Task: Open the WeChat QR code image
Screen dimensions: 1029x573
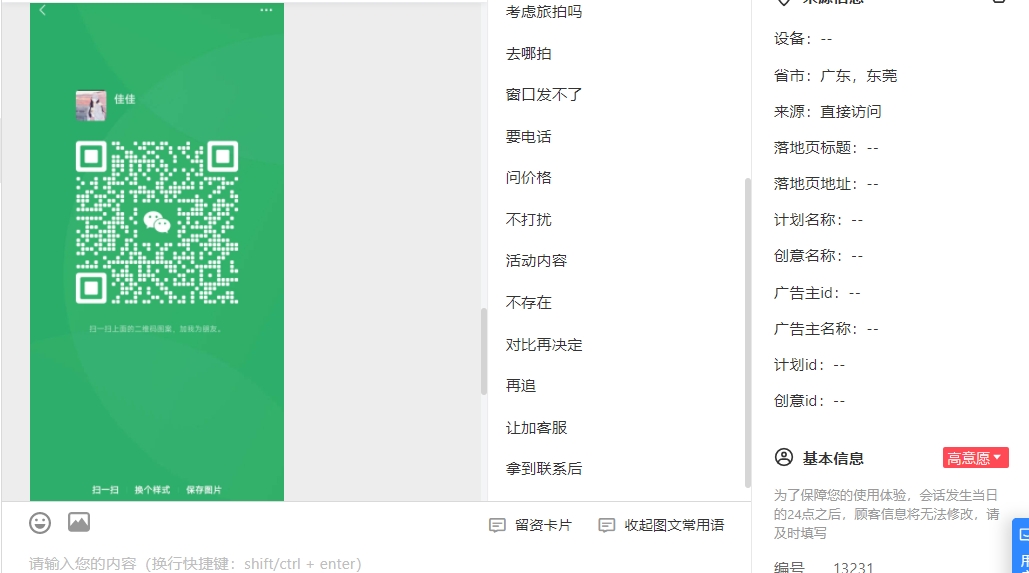Action: click(x=157, y=222)
